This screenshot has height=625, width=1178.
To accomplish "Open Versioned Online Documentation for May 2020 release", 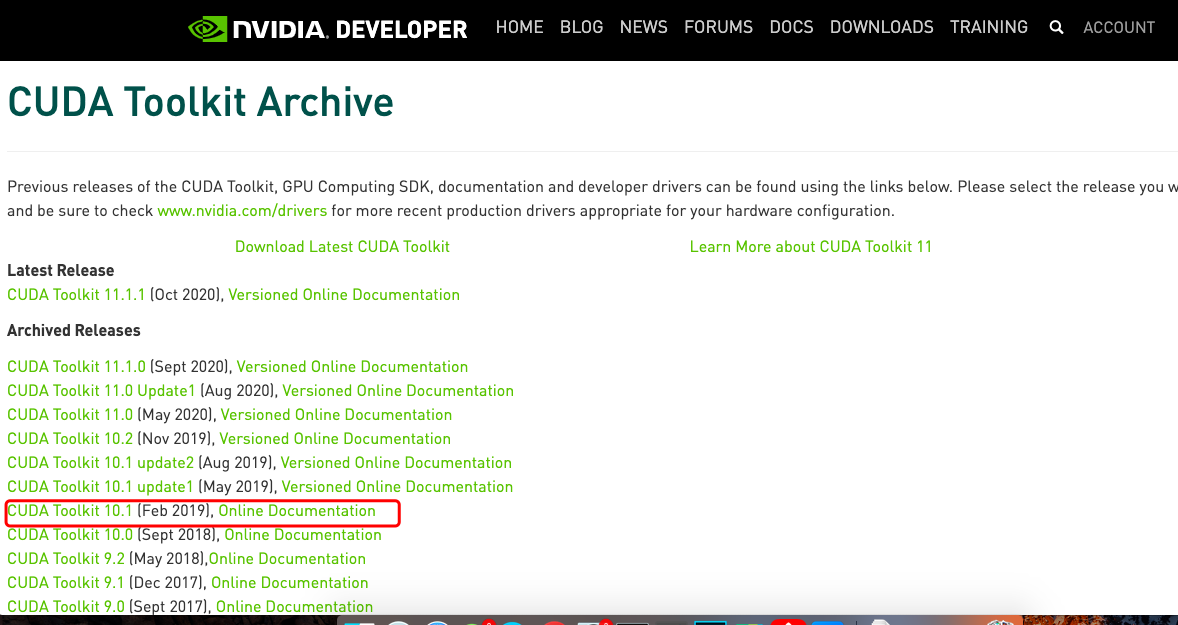I will pyautogui.click(x=337, y=415).
